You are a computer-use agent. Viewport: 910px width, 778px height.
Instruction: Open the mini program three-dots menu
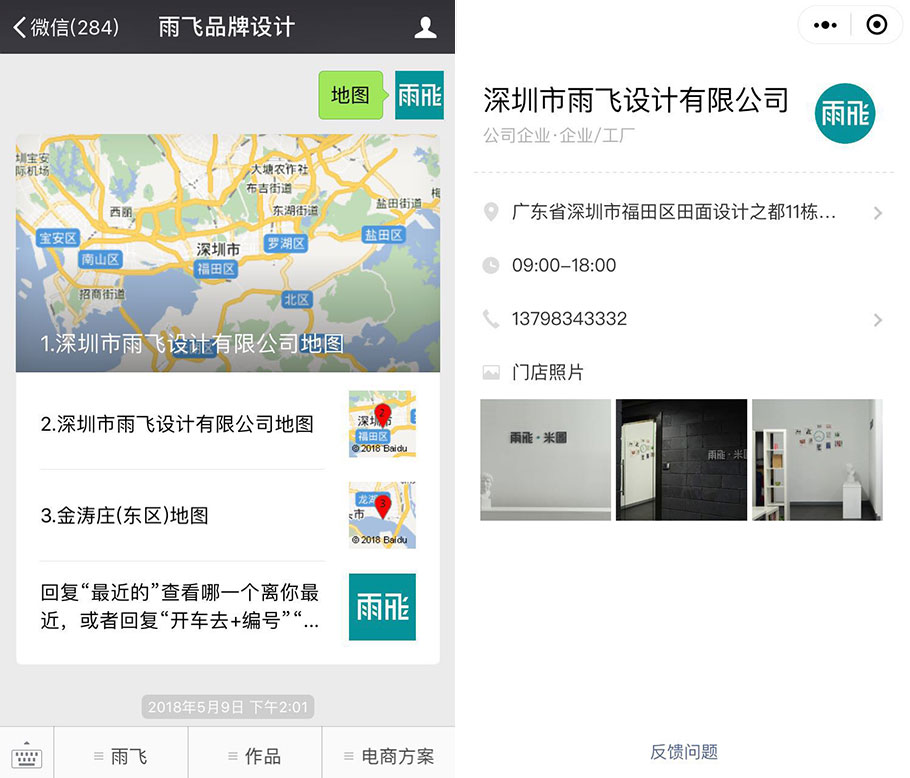825,25
